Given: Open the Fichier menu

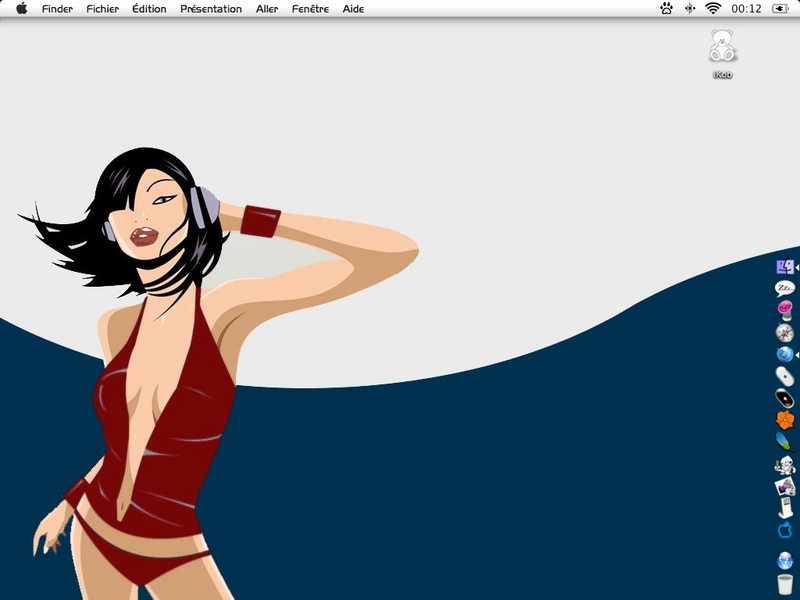Looking at the screenshot, I should pos(103,9).
